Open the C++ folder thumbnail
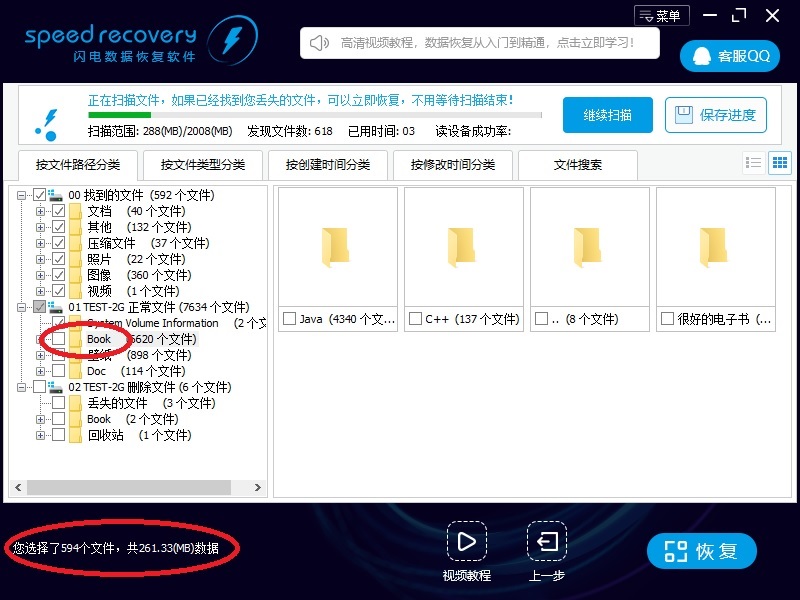The width and height of the screenshot is (800, 600). 462,245
